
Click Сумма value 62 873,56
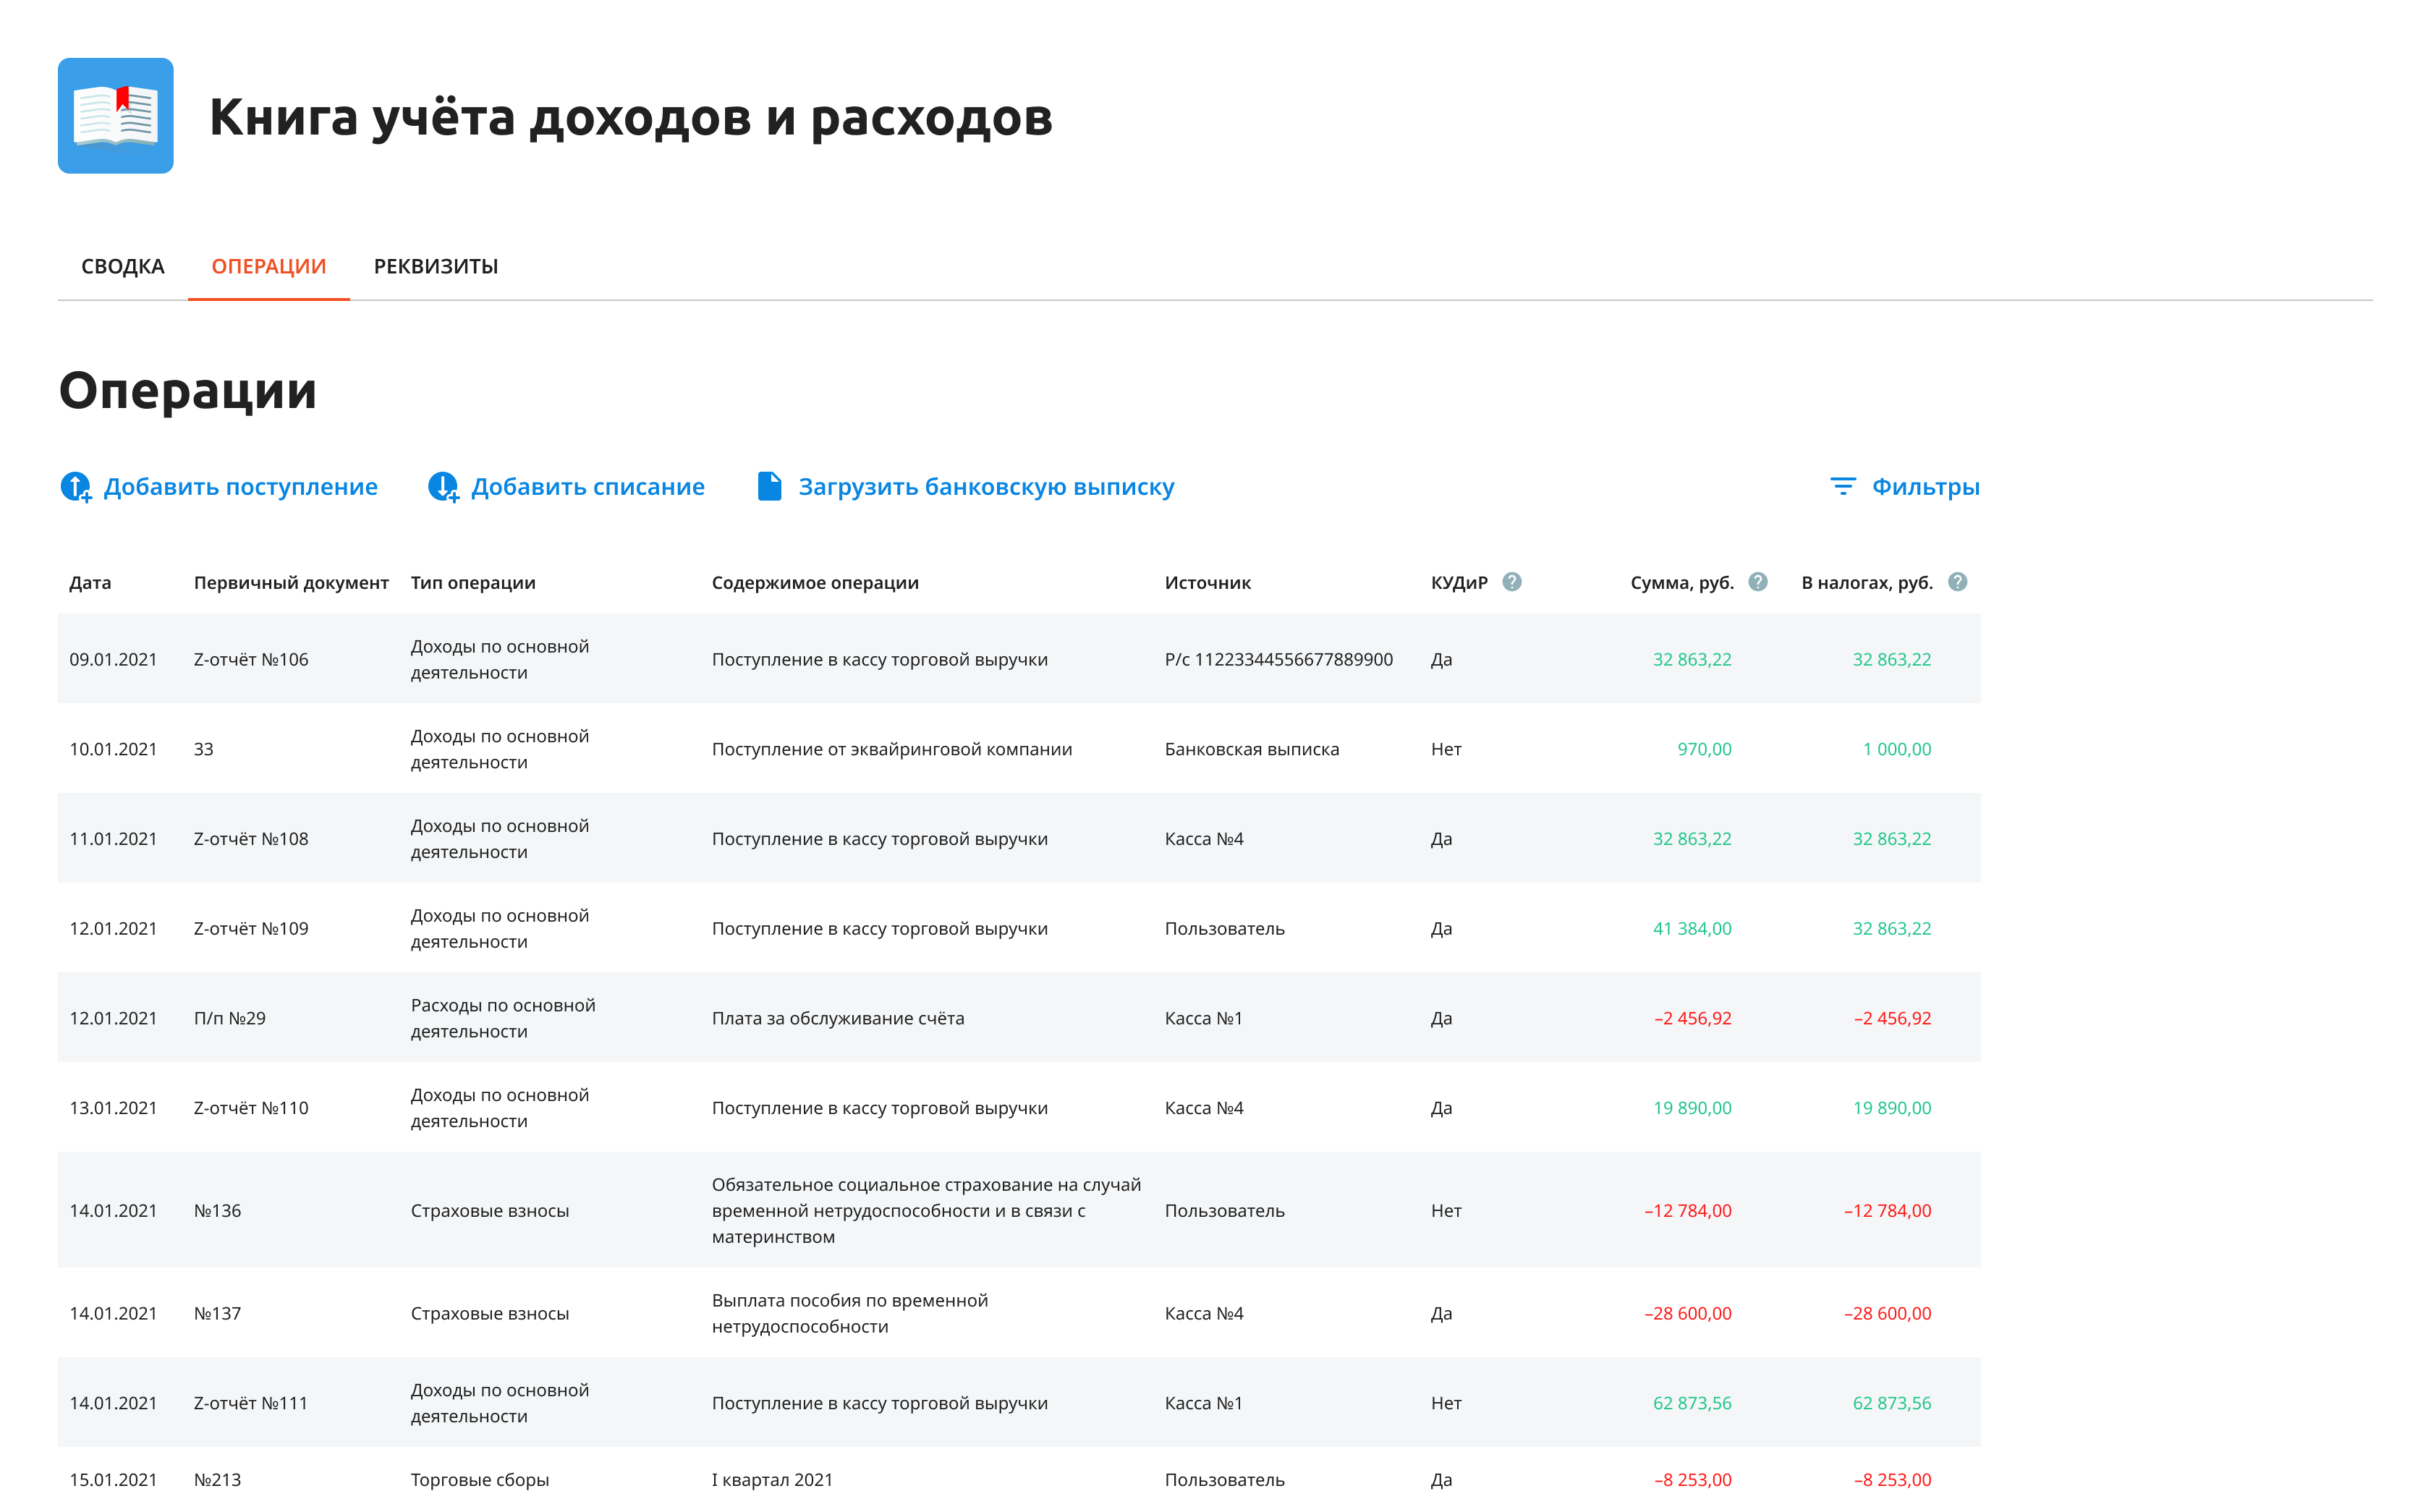point(1692,1403)
